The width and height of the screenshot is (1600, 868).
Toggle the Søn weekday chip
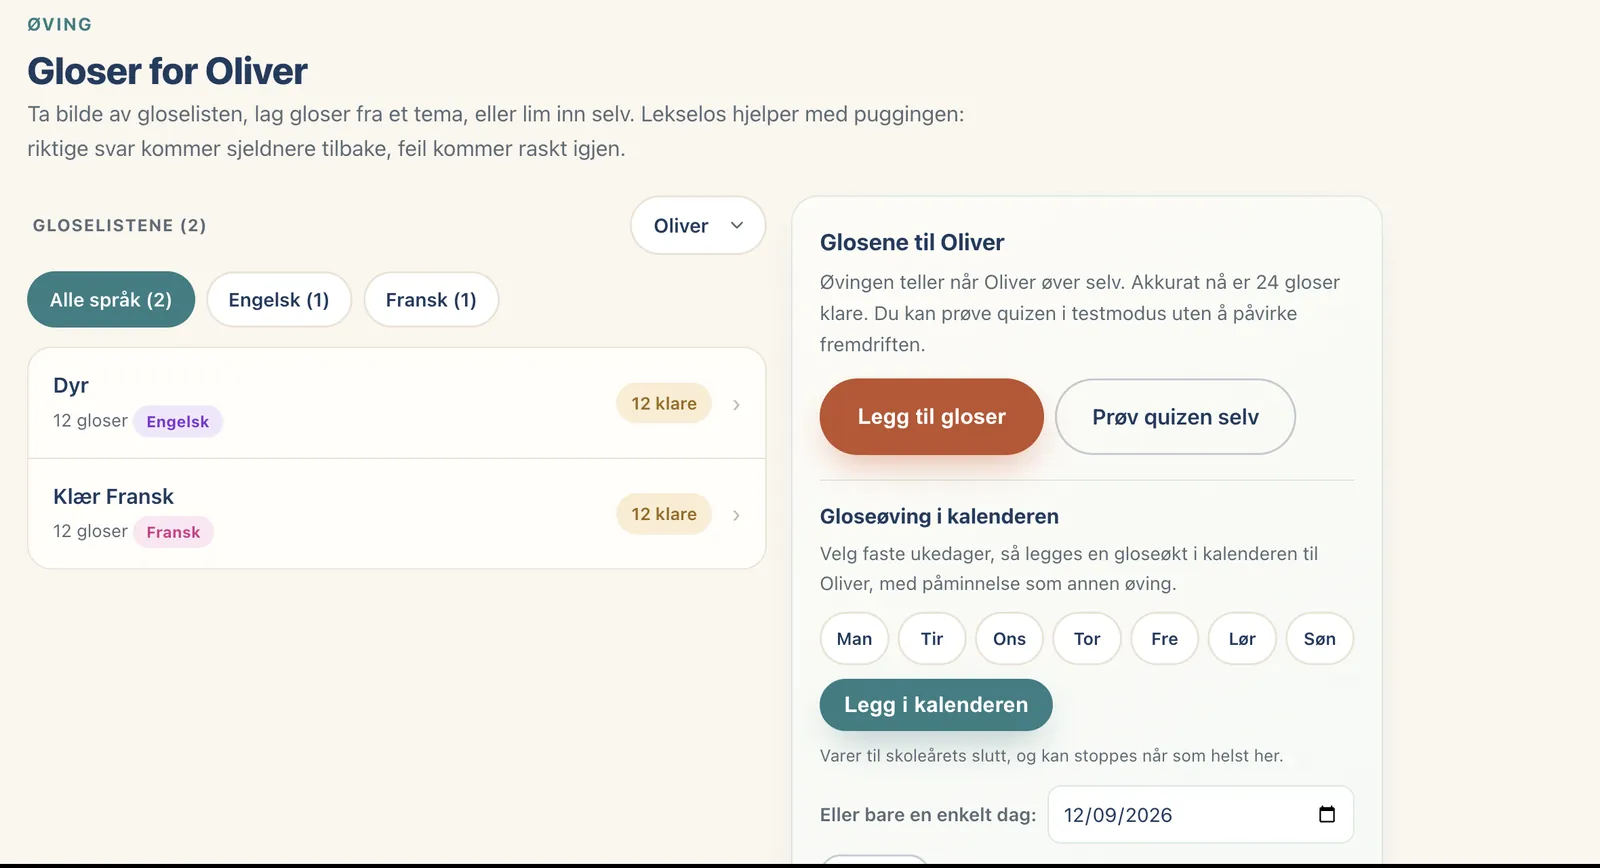(x=1319, y=639)
